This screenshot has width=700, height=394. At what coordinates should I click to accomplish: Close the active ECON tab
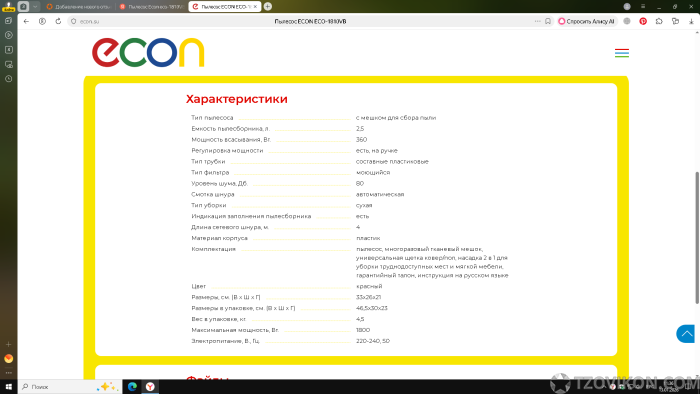tap(255, 7)
